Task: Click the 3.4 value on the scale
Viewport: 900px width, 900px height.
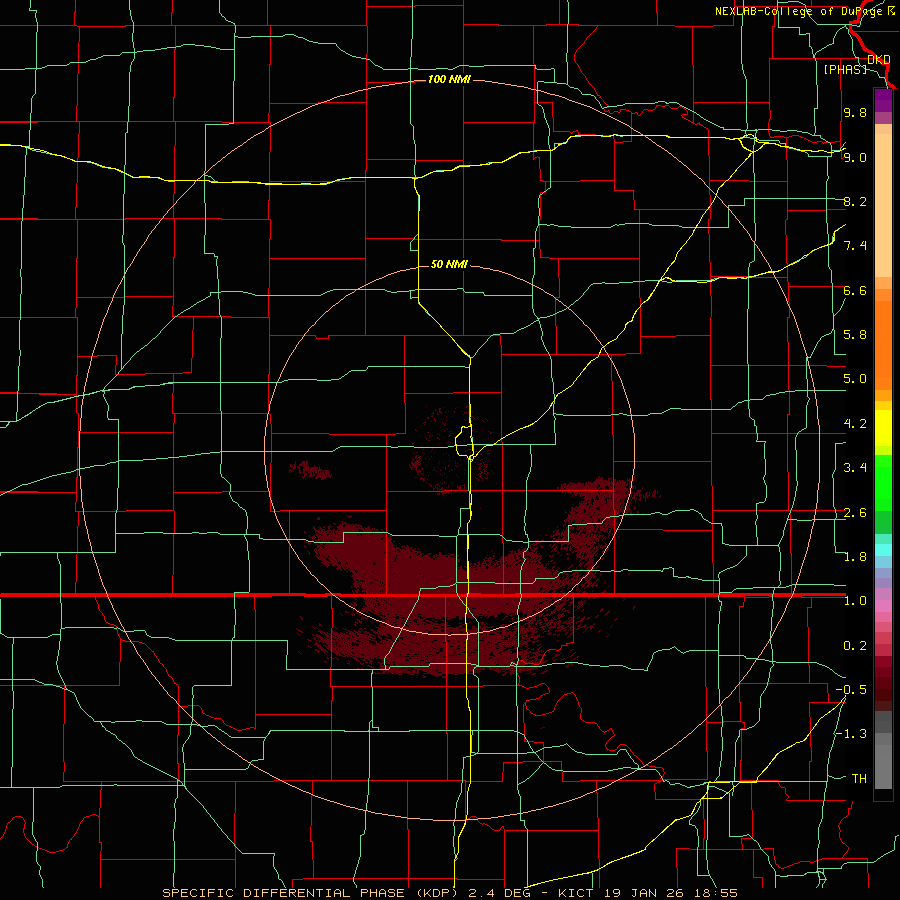Action: point(855,468)
